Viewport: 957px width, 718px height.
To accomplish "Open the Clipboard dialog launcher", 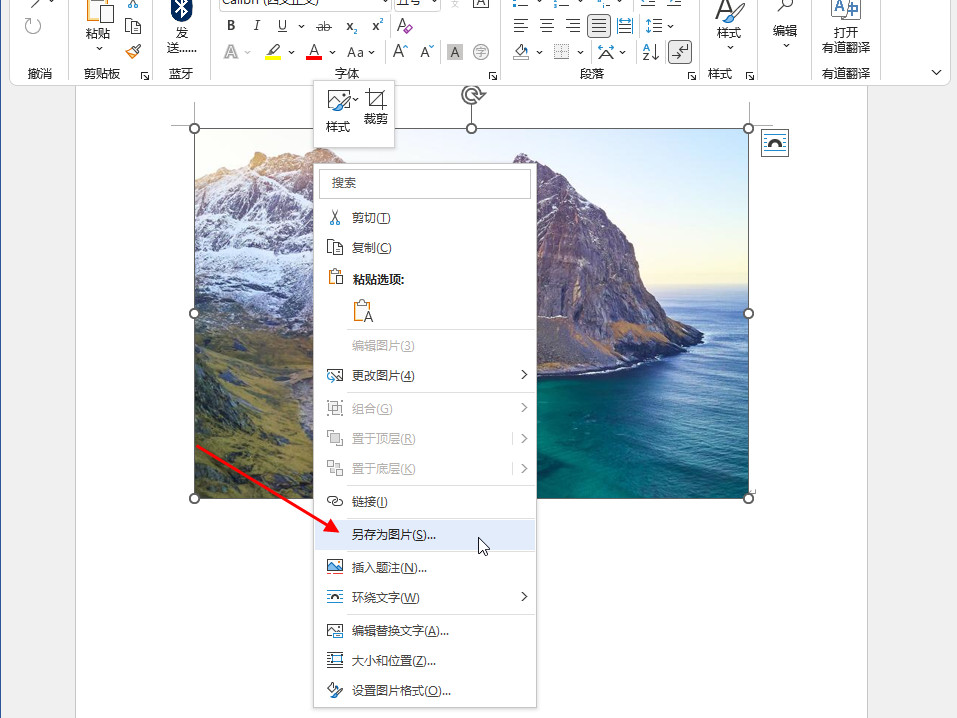I will pyautogui.click(x=145, y=76).
